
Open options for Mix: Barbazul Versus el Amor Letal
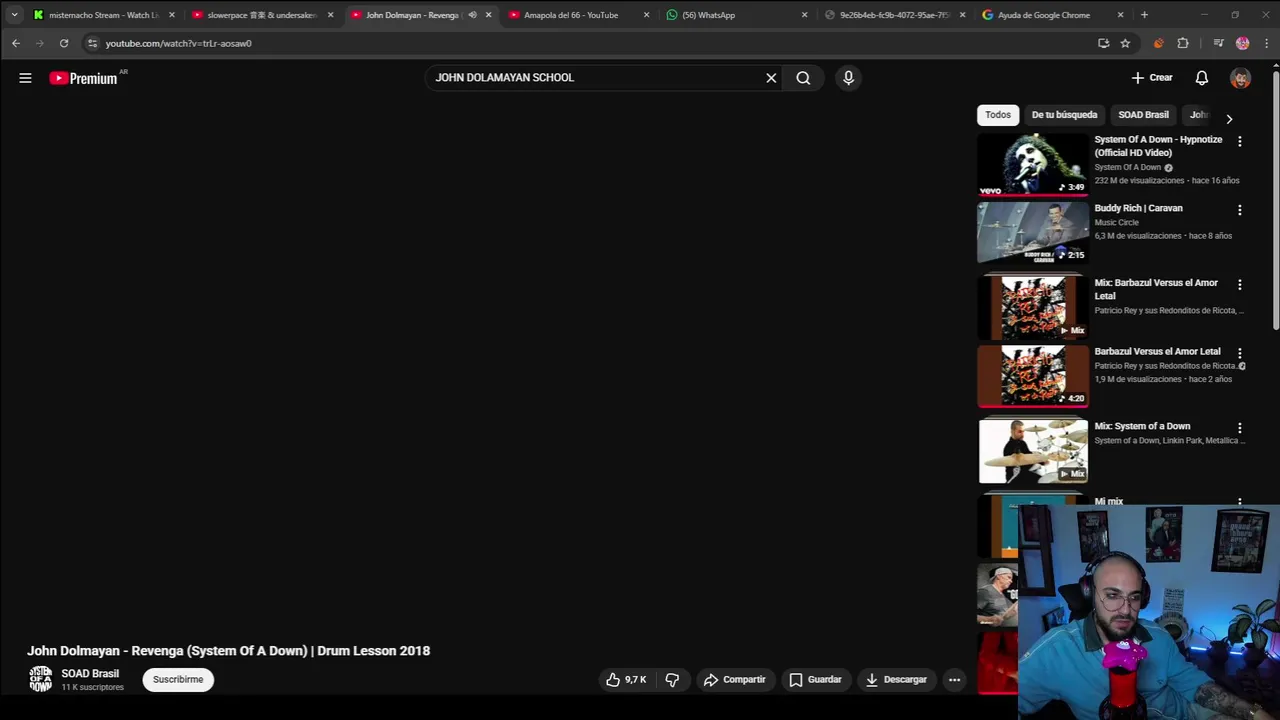click(x=1239, y=285)
